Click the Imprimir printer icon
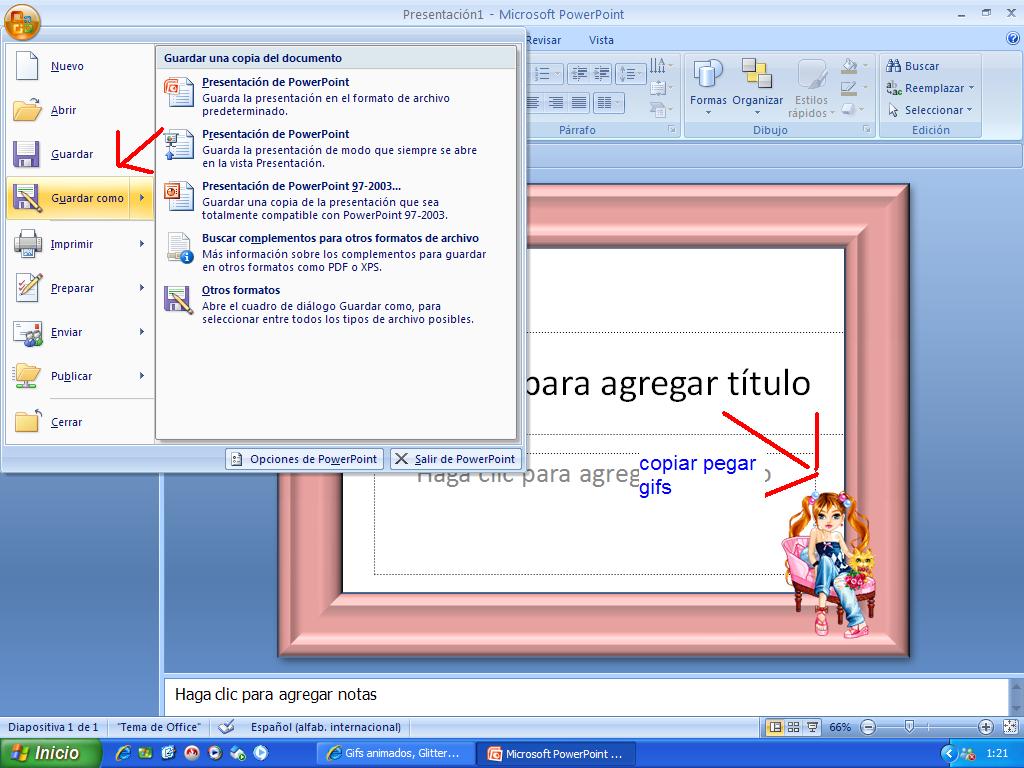The image size is (1024, 768). (28, 244)
